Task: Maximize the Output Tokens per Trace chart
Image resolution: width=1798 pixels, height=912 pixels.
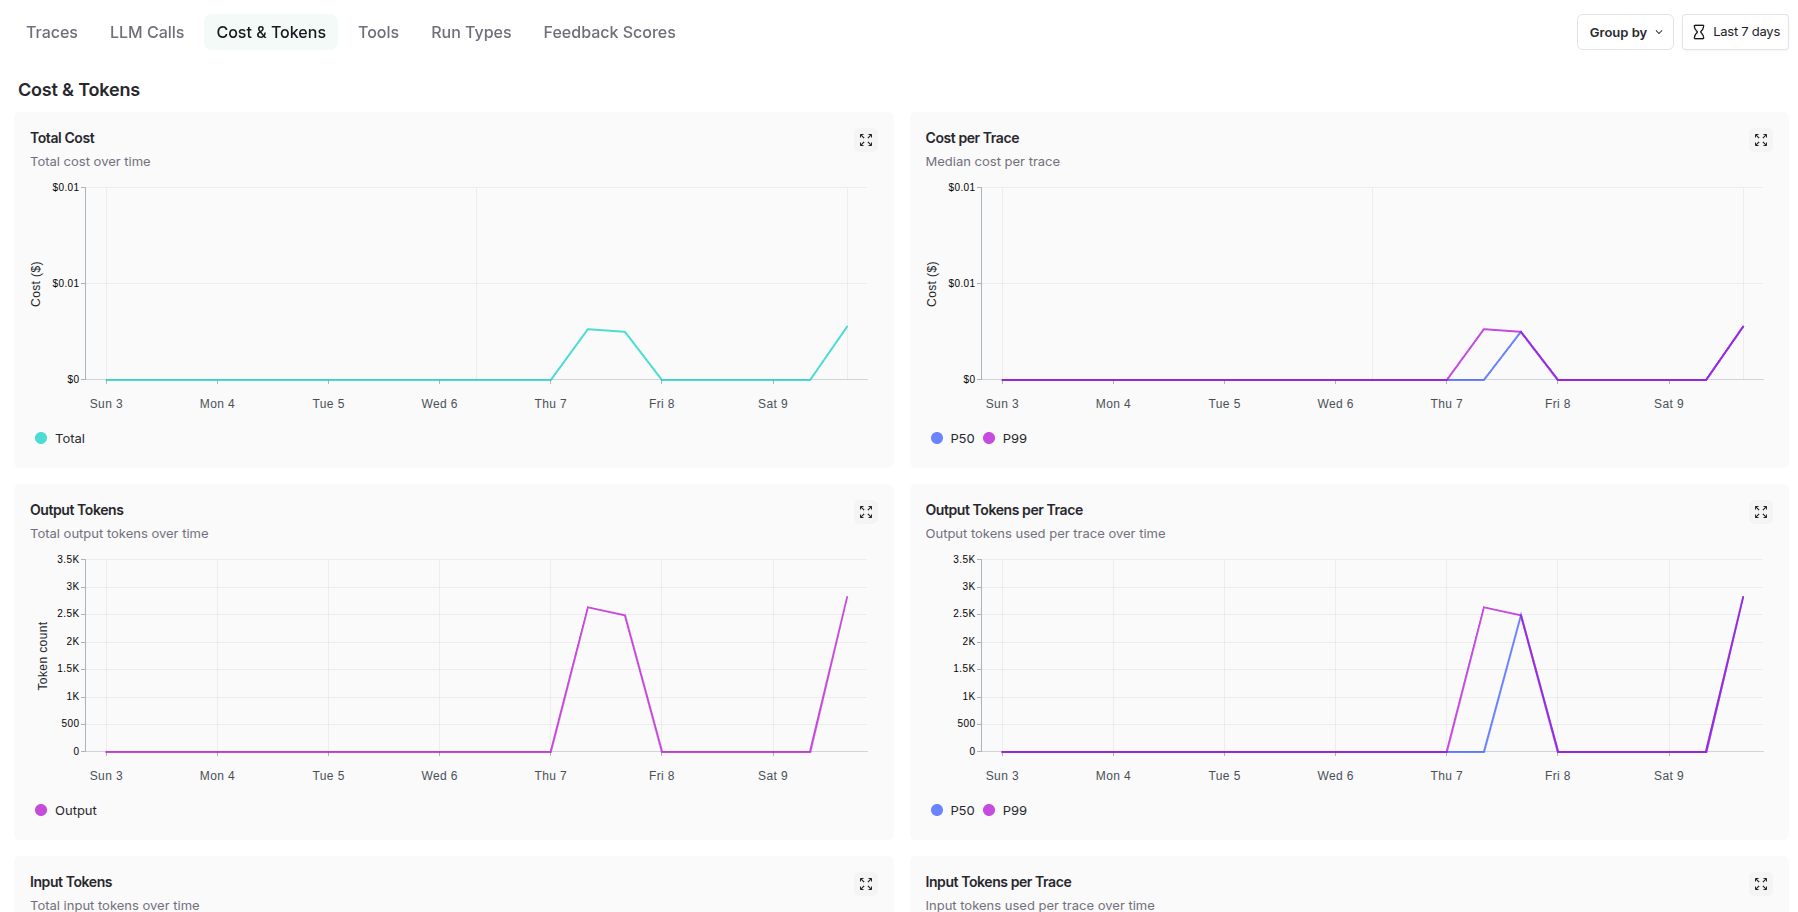Action: (x=1761, y=512)
